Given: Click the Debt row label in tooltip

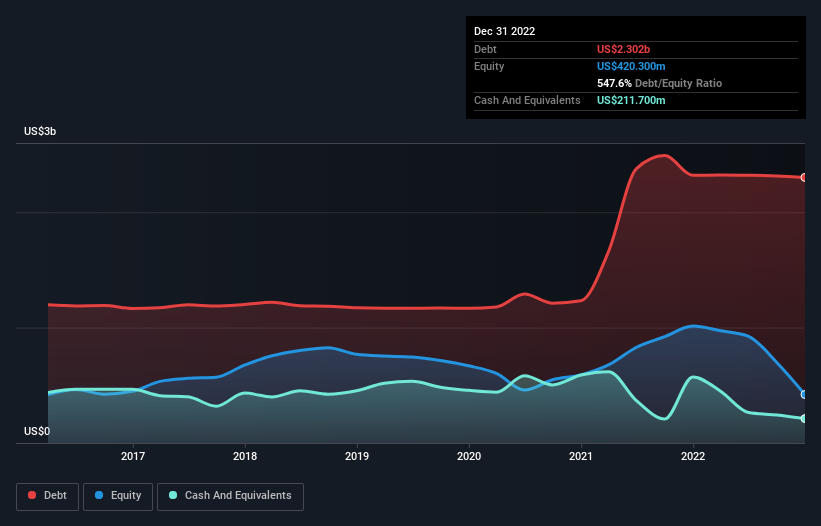Looking at the screenshot, I should pyautogui.click(x=485, y=49).
